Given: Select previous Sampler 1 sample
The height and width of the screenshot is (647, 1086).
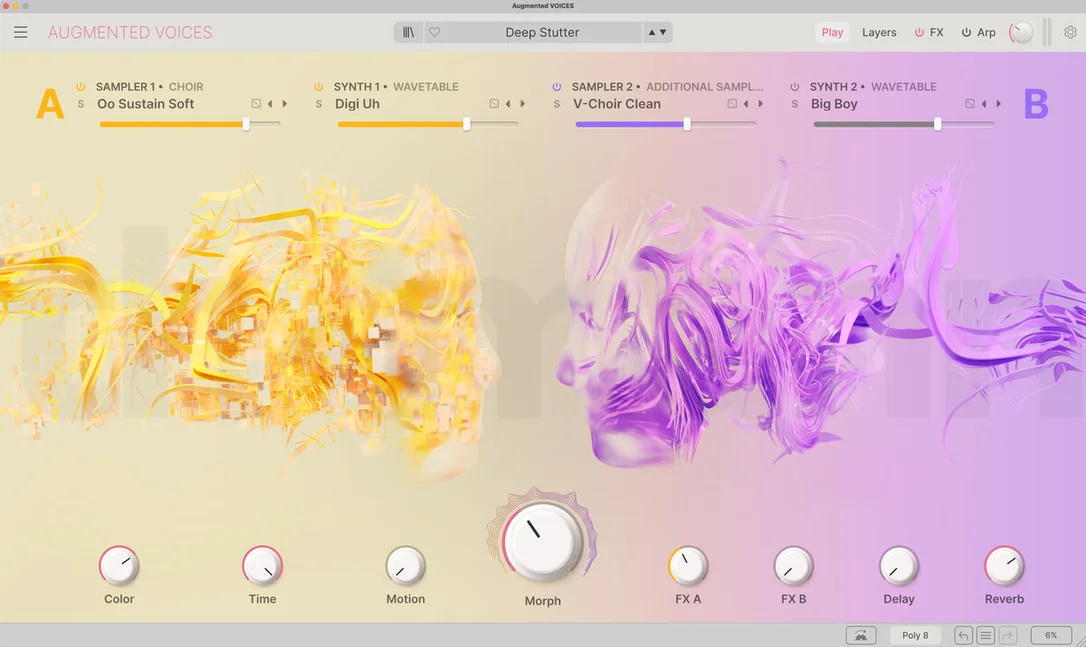Looking at the screenshot, I should pos(270,104).
